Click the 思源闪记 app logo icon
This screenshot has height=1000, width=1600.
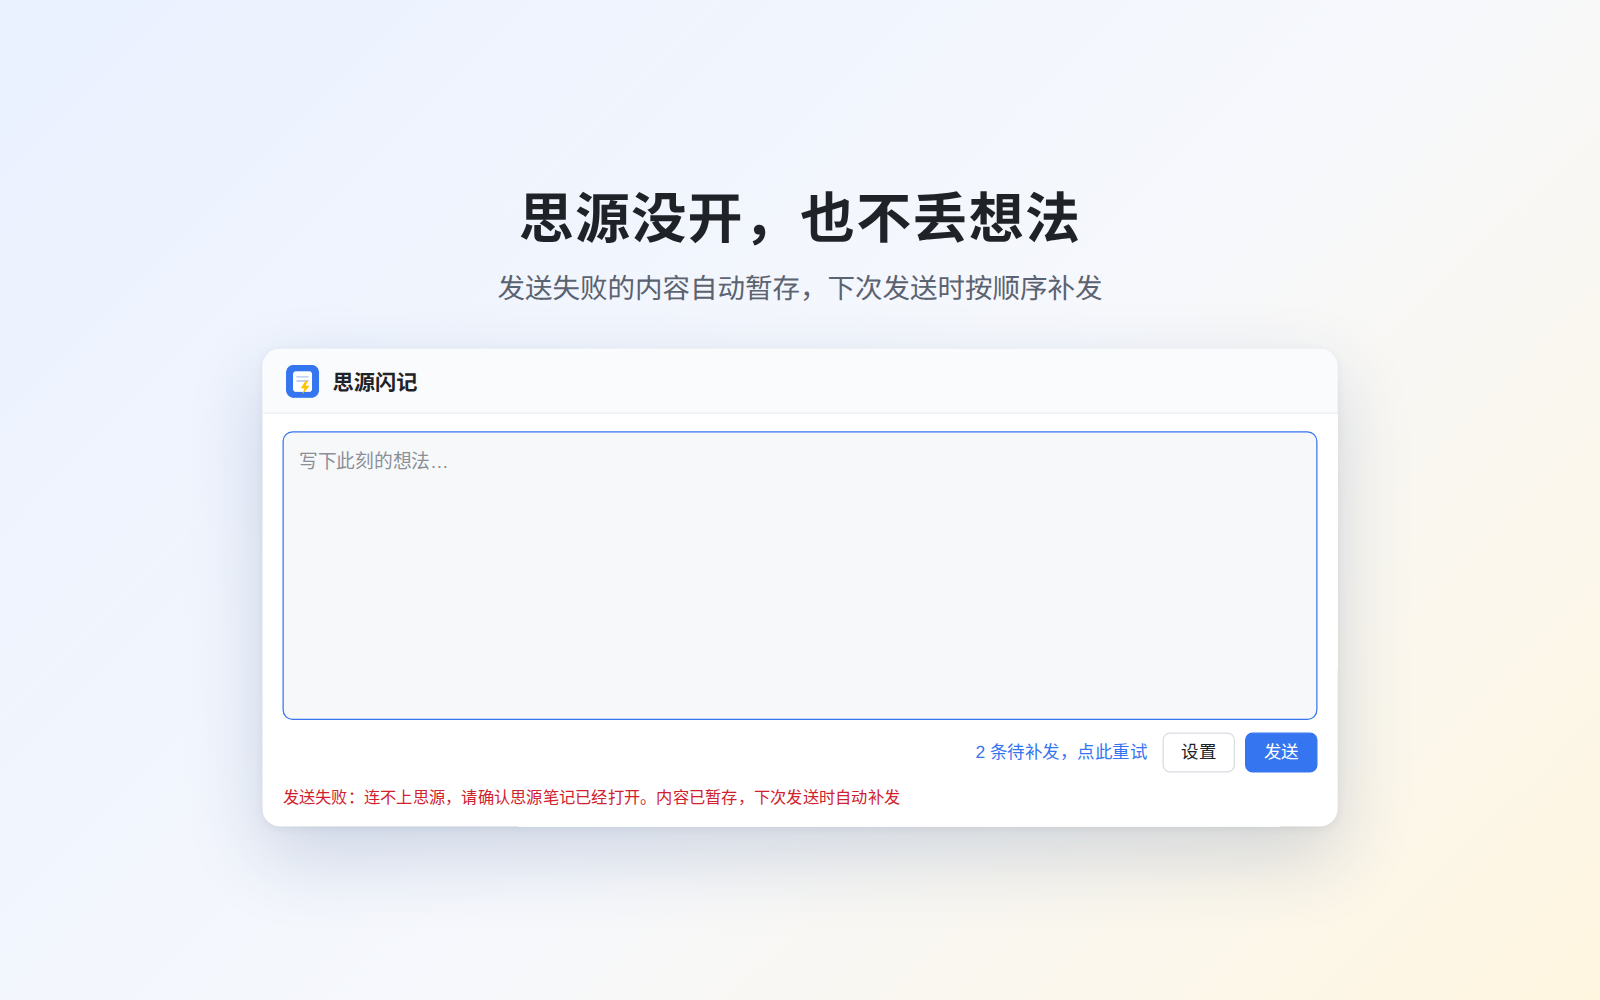302,381
